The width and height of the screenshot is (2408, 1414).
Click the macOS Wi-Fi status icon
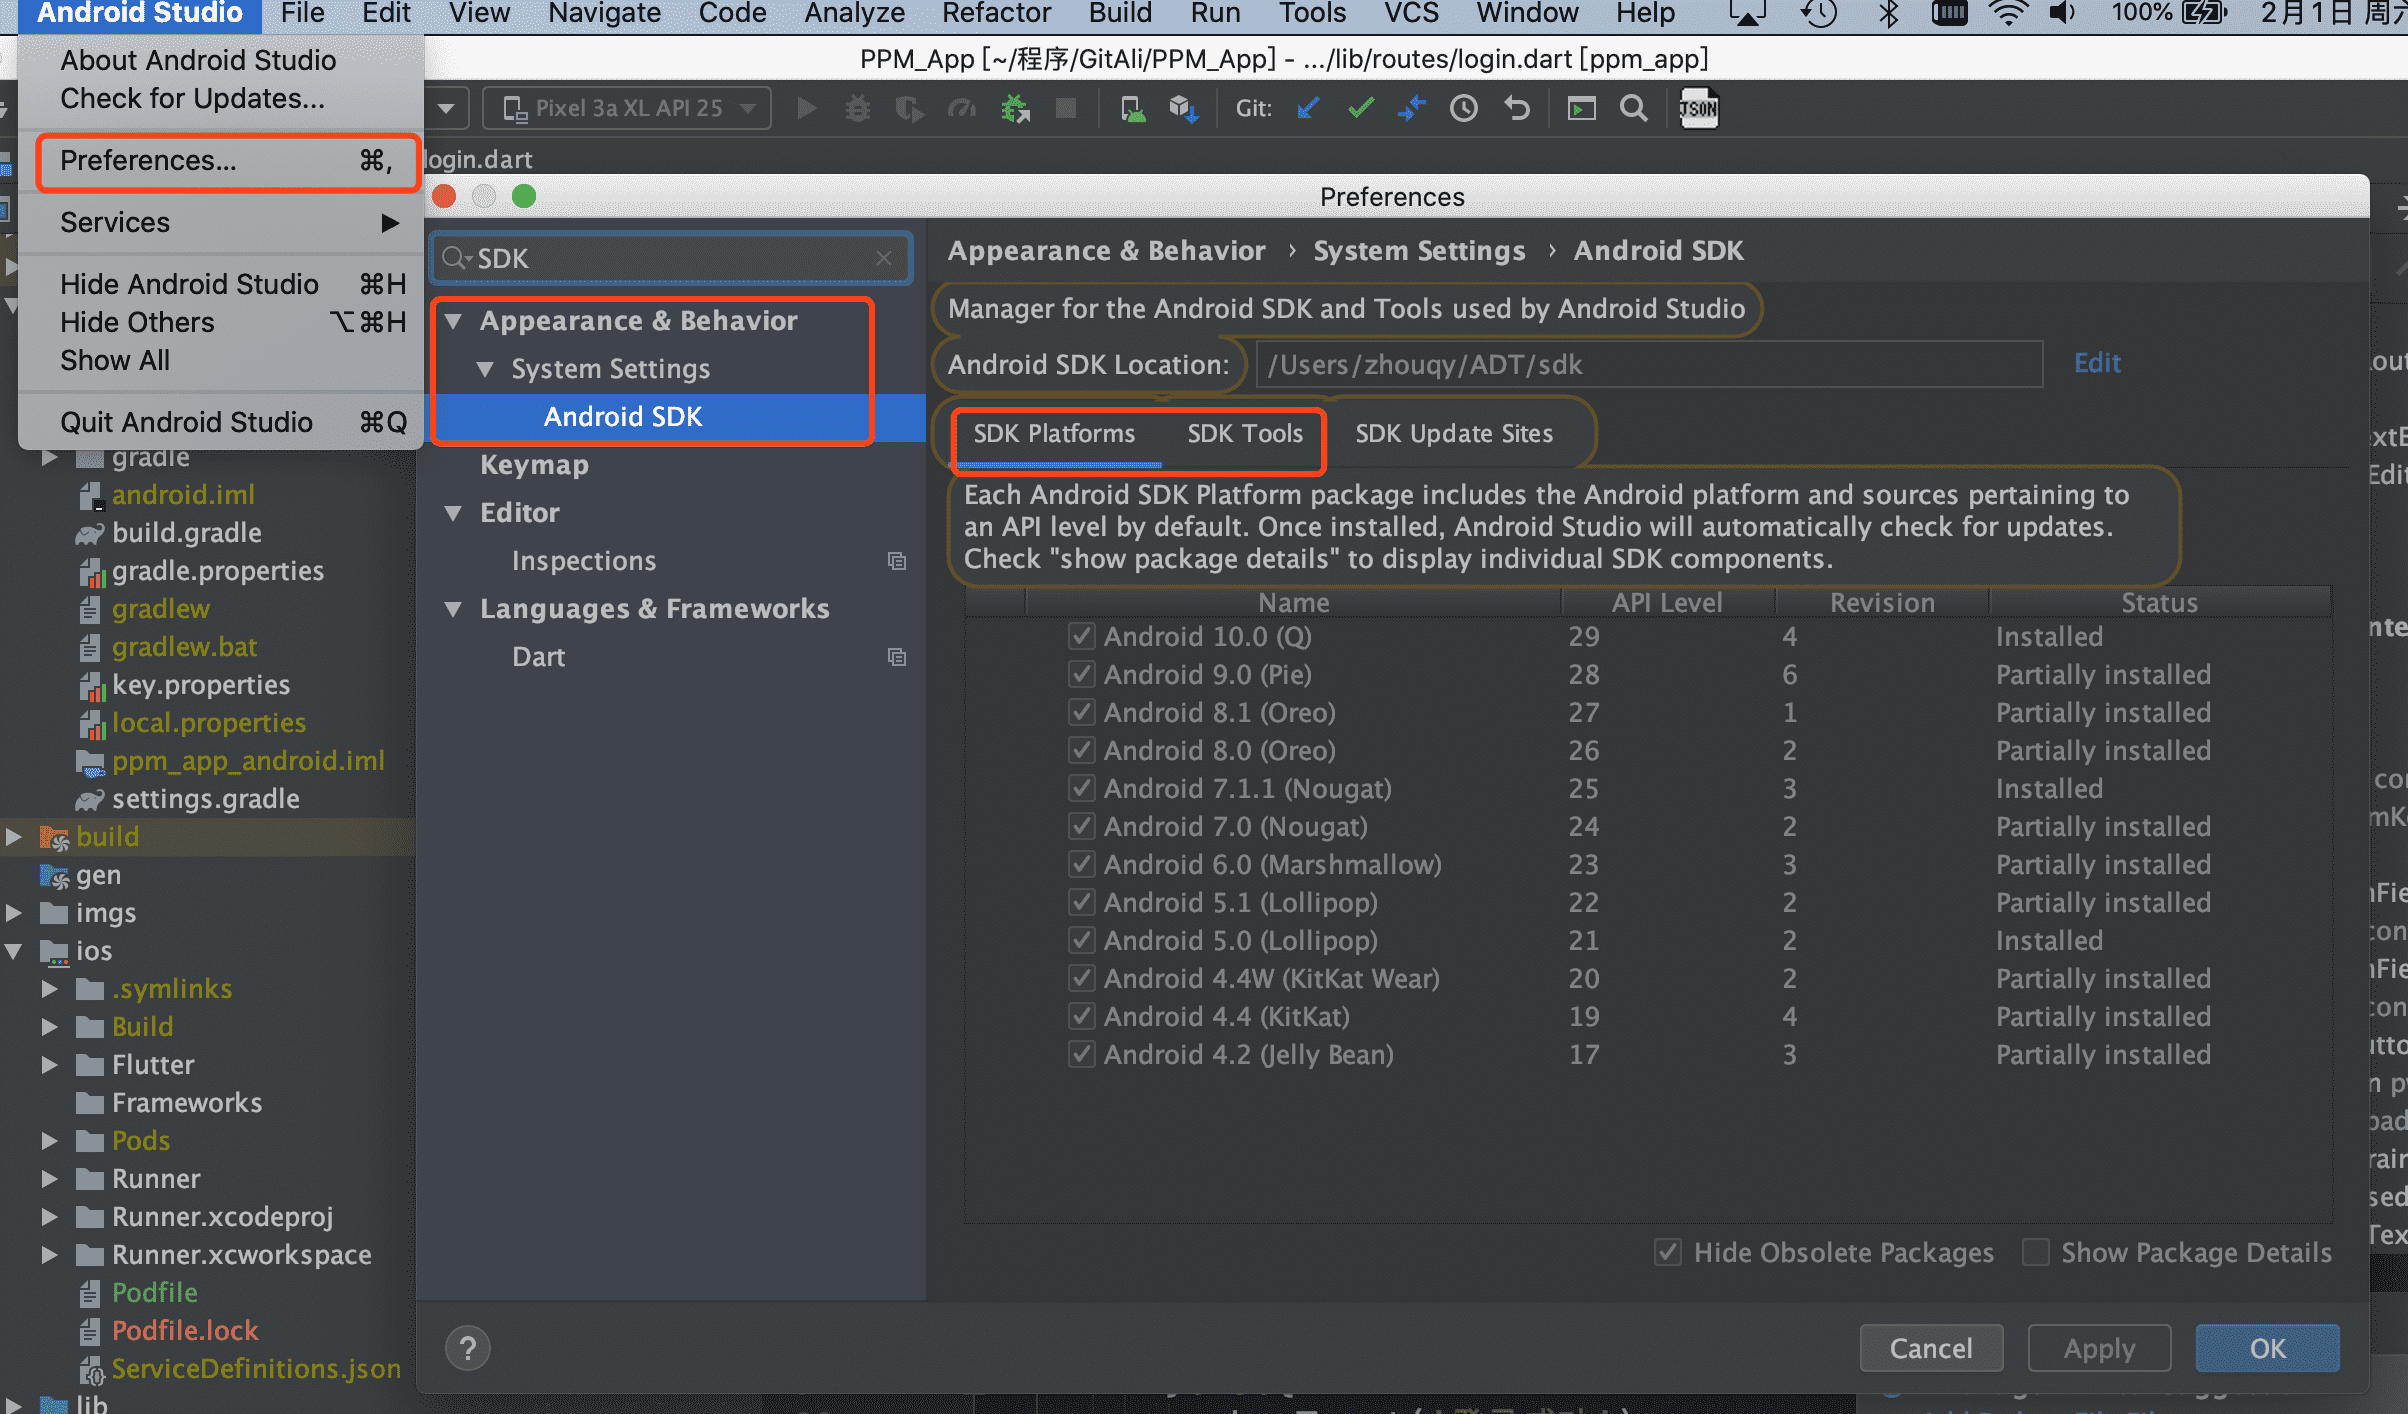tap(2008, 14)
